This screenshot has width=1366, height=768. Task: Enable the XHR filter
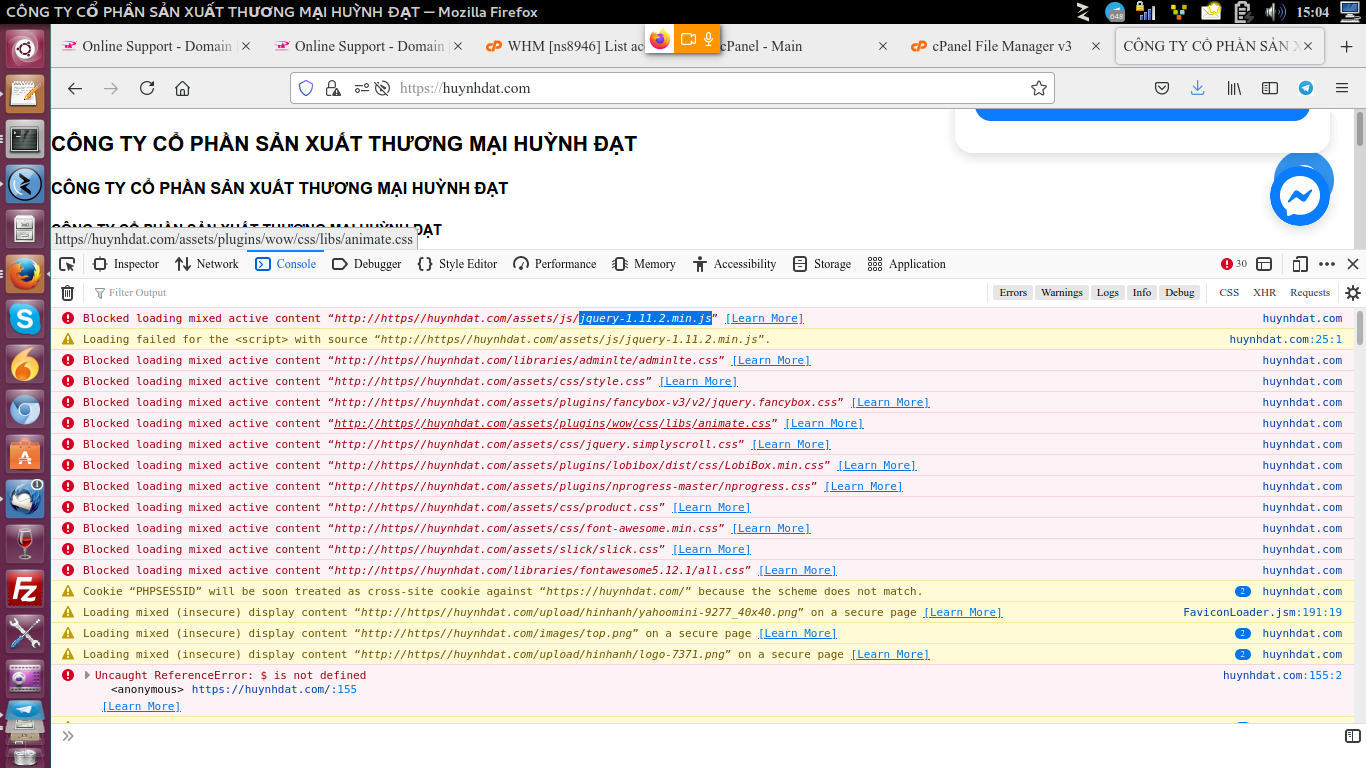1264,292
